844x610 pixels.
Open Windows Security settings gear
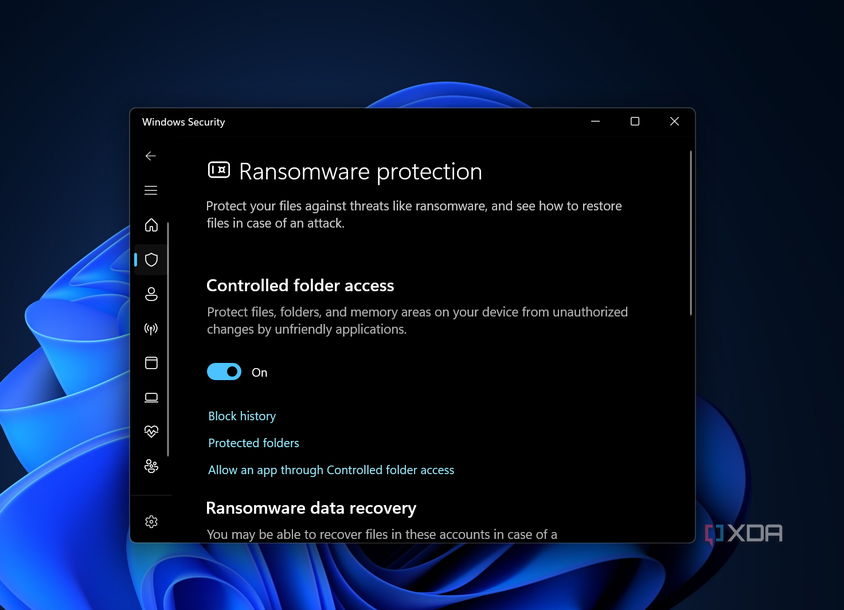[x=151, y=521]
